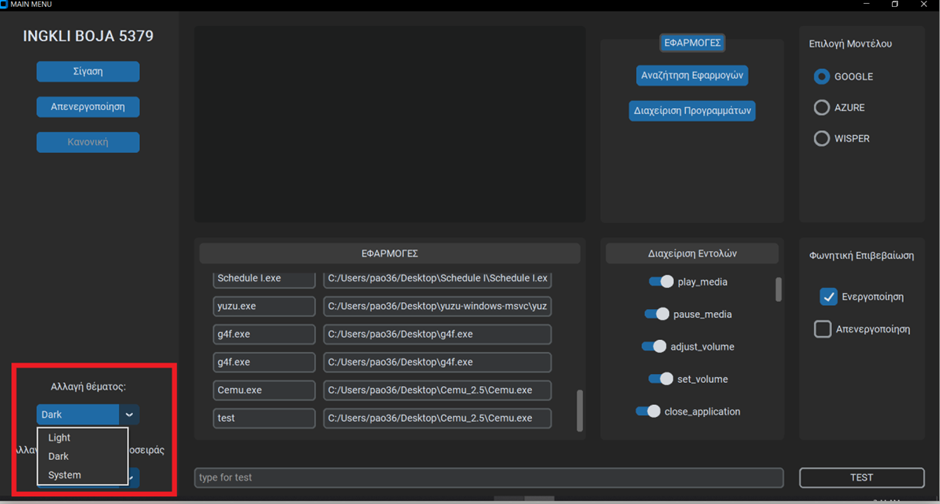Check the Απενεργοποίηση voice confirmation checkbox
The width and height of the screenshot is (940, 504).
822,329
